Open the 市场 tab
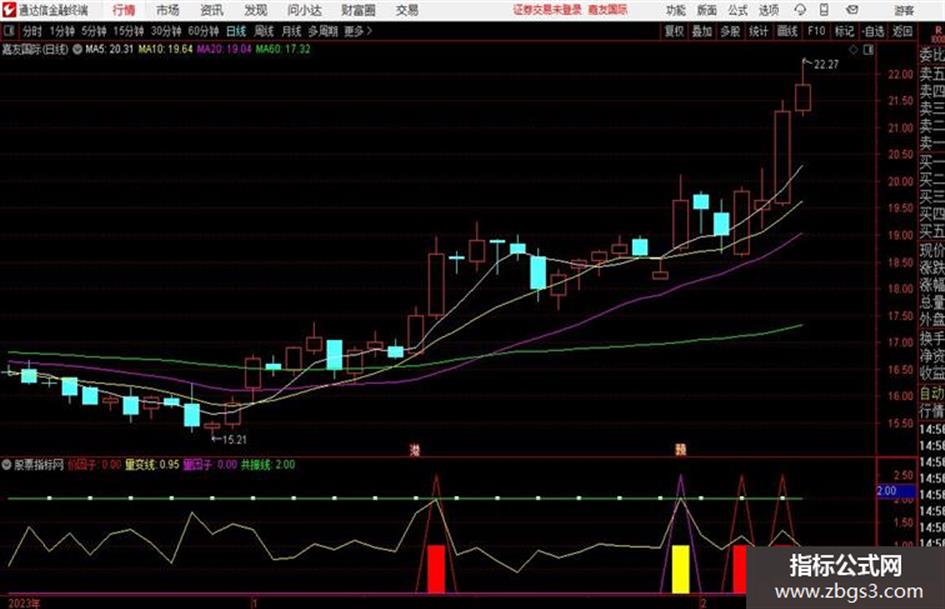Viewport: 945px width, 609px height. 168,10
